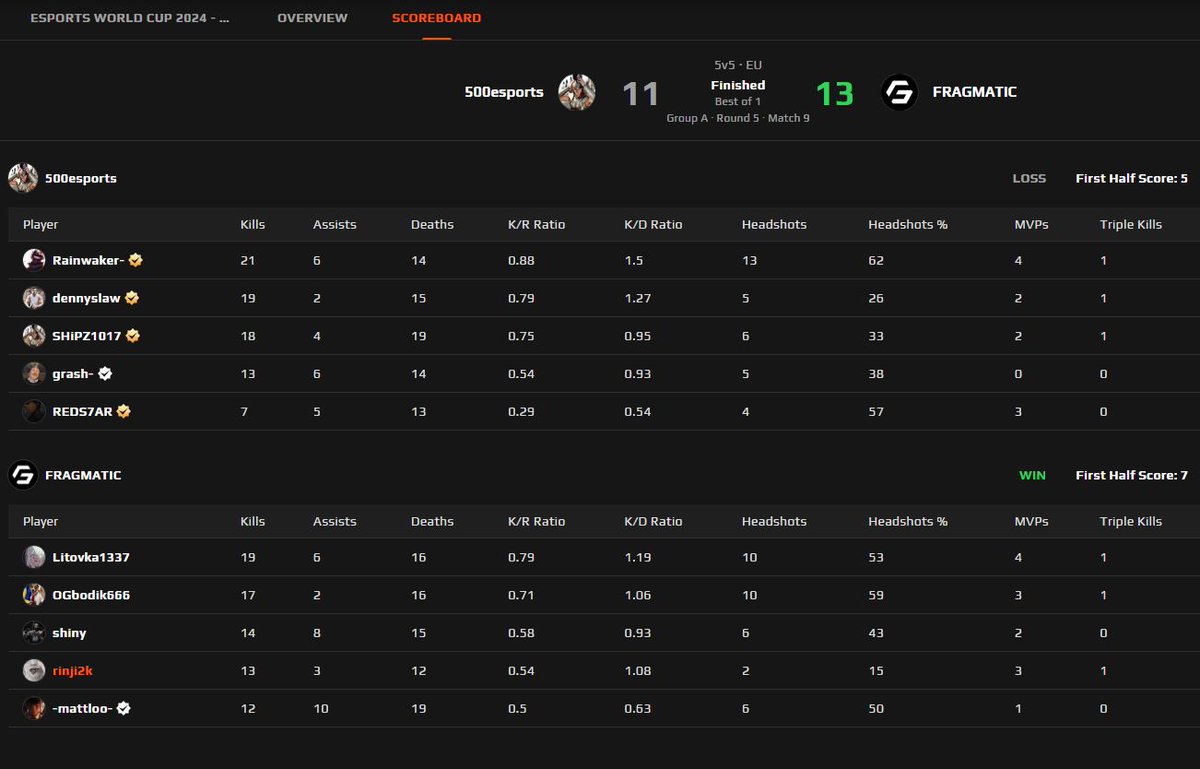Click the 500esports team logo in match header
The image size is (1200, 769).
(577, 92)
